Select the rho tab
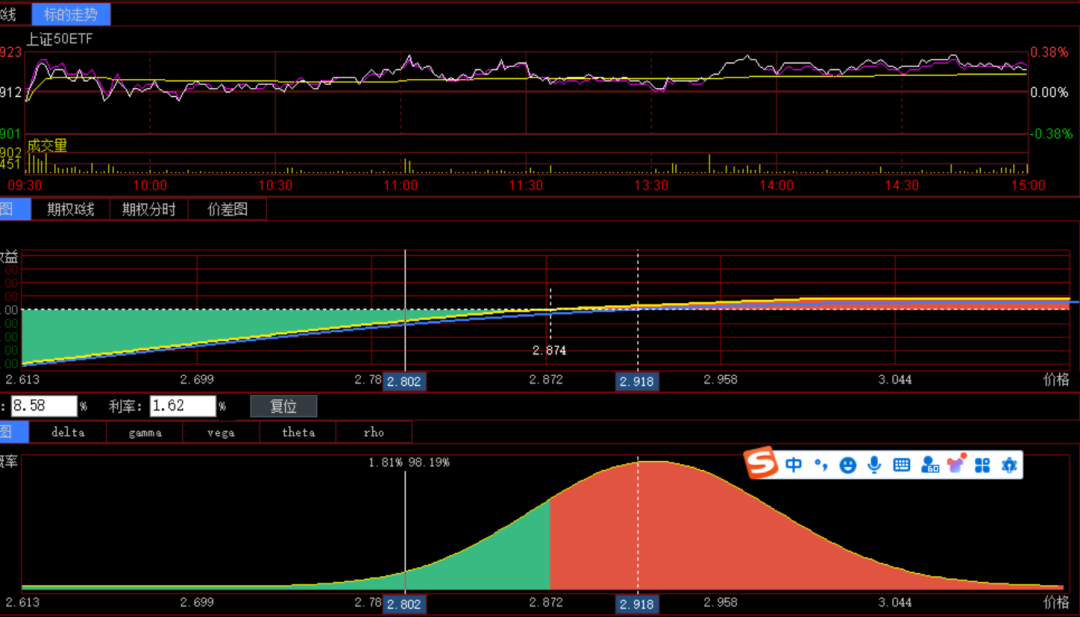Viewport: 1080px width, 617px height. click(x=374, y=432)
